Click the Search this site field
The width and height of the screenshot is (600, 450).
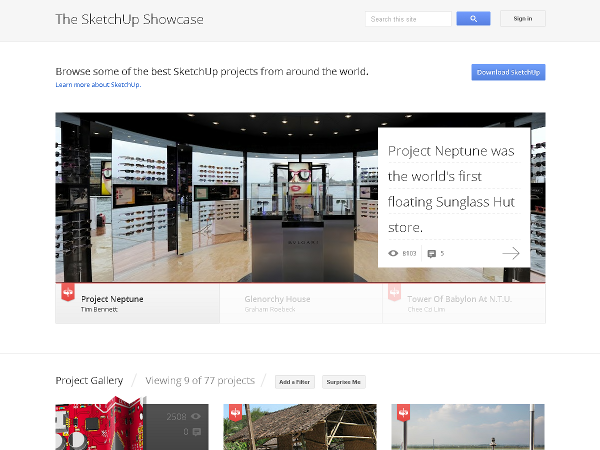click(408, 19)
